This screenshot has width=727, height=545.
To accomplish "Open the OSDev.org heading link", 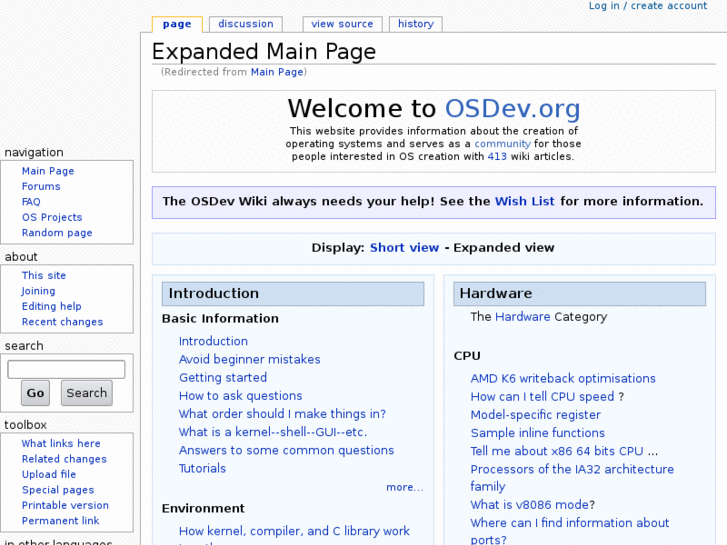I will pos(513,109).
